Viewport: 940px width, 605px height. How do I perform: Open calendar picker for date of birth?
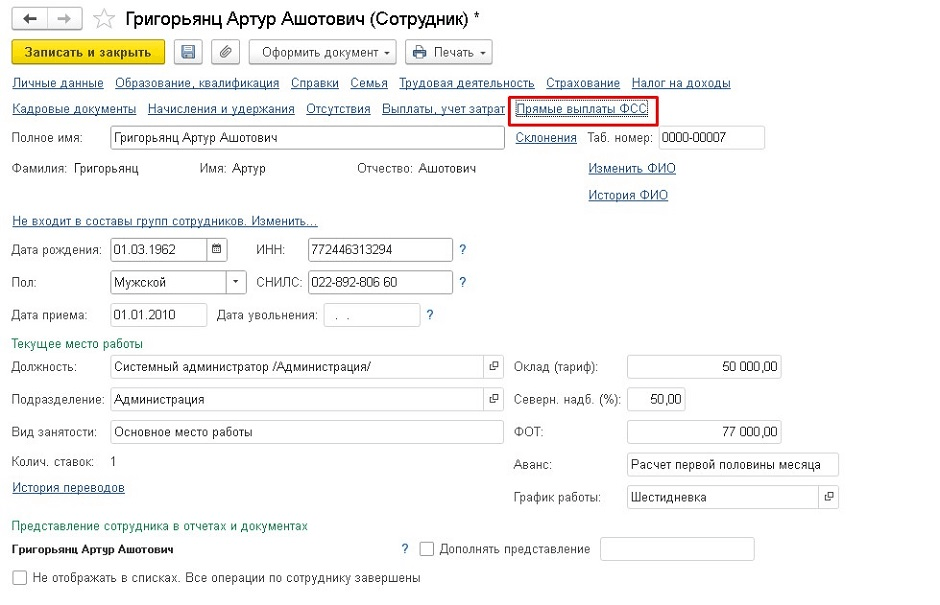coord(217,249)
